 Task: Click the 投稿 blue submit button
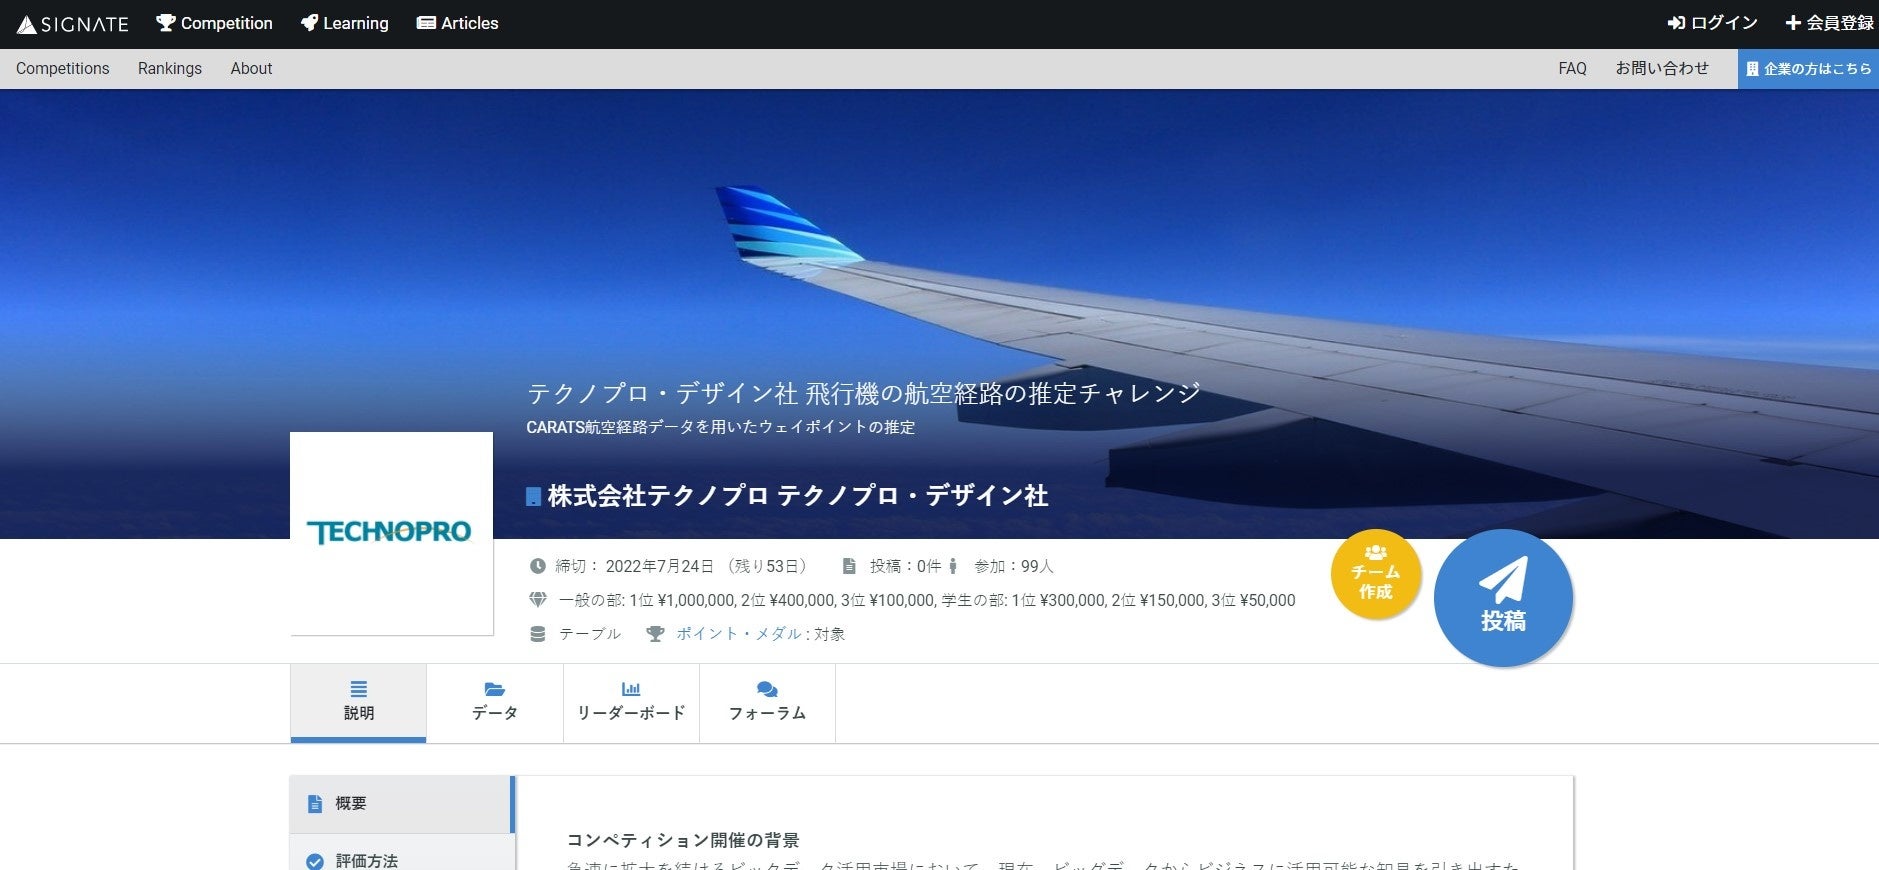[x=1503, y=598]
